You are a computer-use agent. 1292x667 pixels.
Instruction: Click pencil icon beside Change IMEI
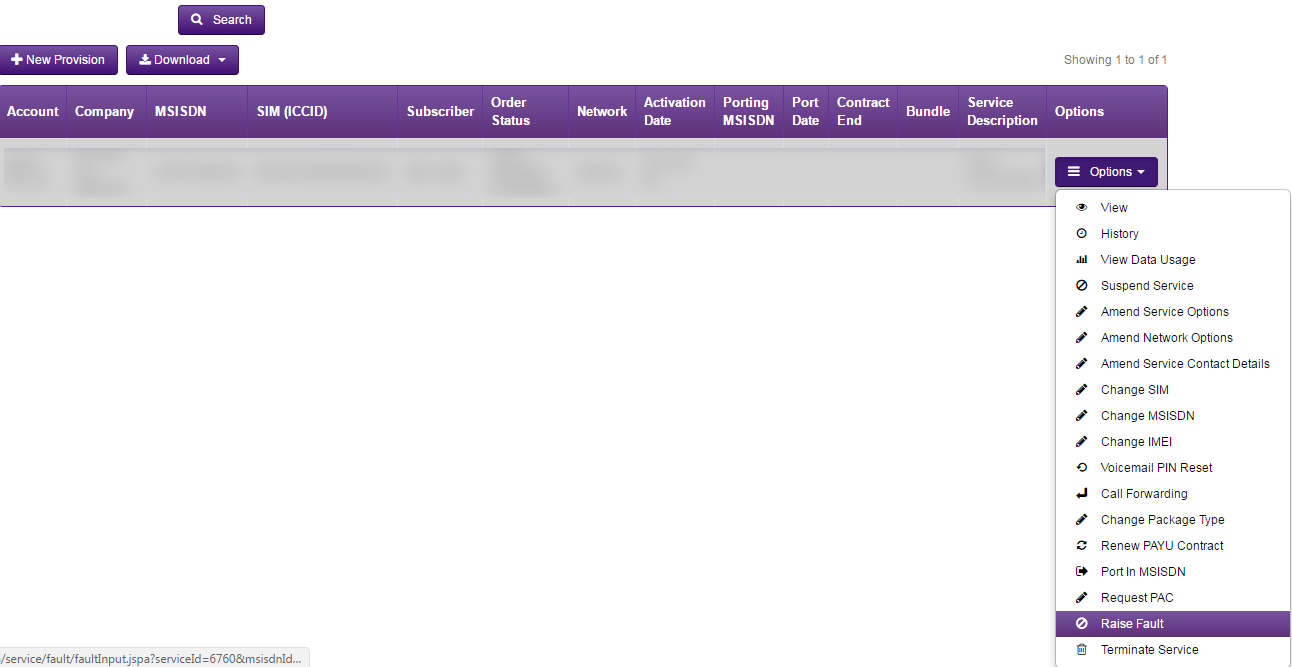click(1081, 442)
